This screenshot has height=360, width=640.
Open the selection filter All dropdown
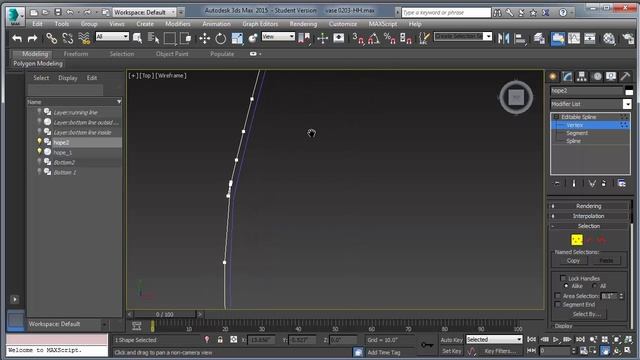click(x=112, y=37)
